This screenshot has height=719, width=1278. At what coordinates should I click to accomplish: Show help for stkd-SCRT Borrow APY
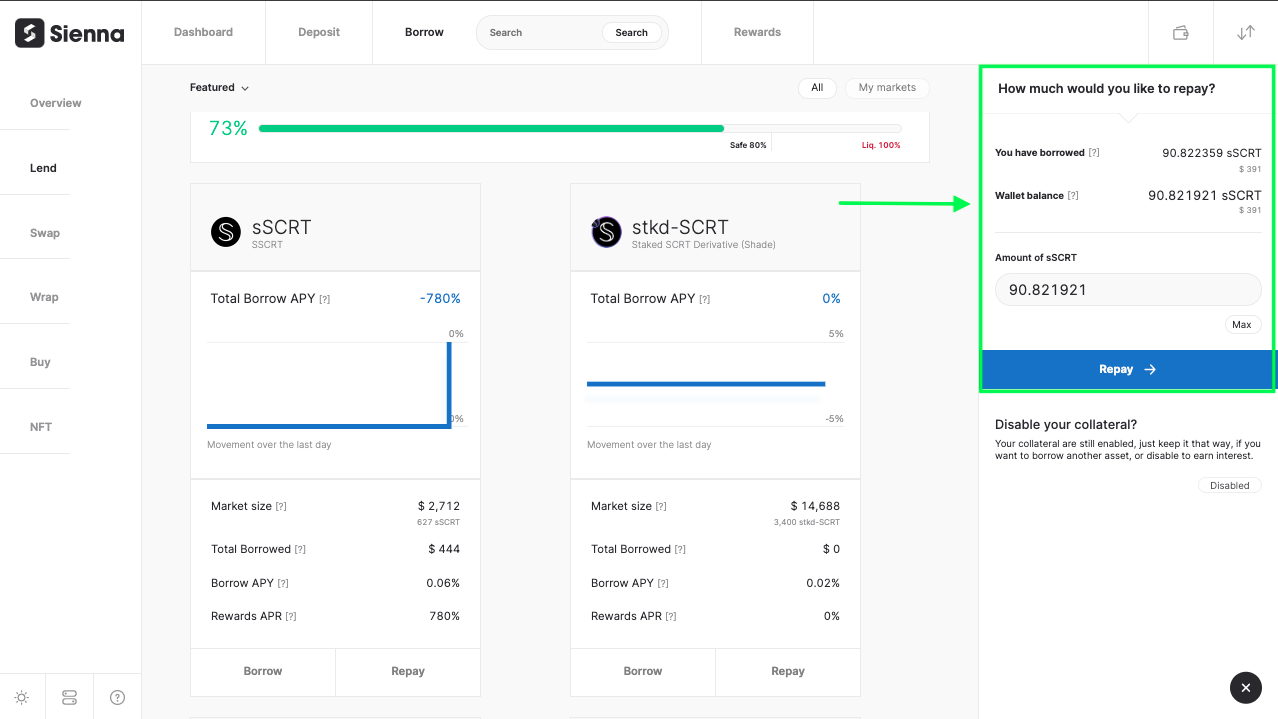(663, 583)
